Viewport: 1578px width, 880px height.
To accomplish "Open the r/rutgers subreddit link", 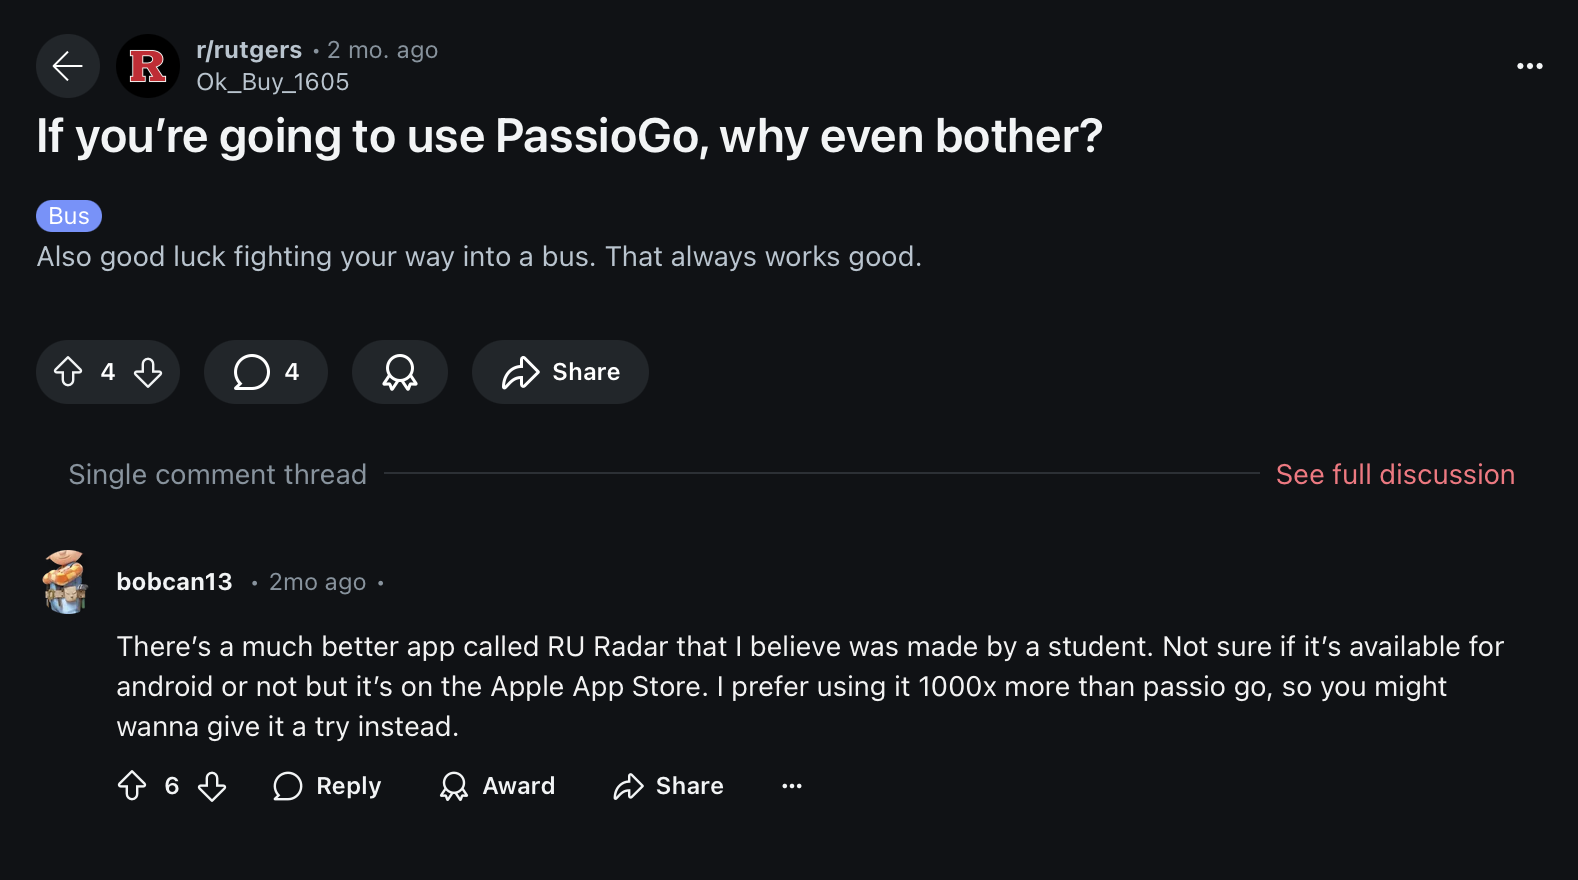I will coord(249,50).
